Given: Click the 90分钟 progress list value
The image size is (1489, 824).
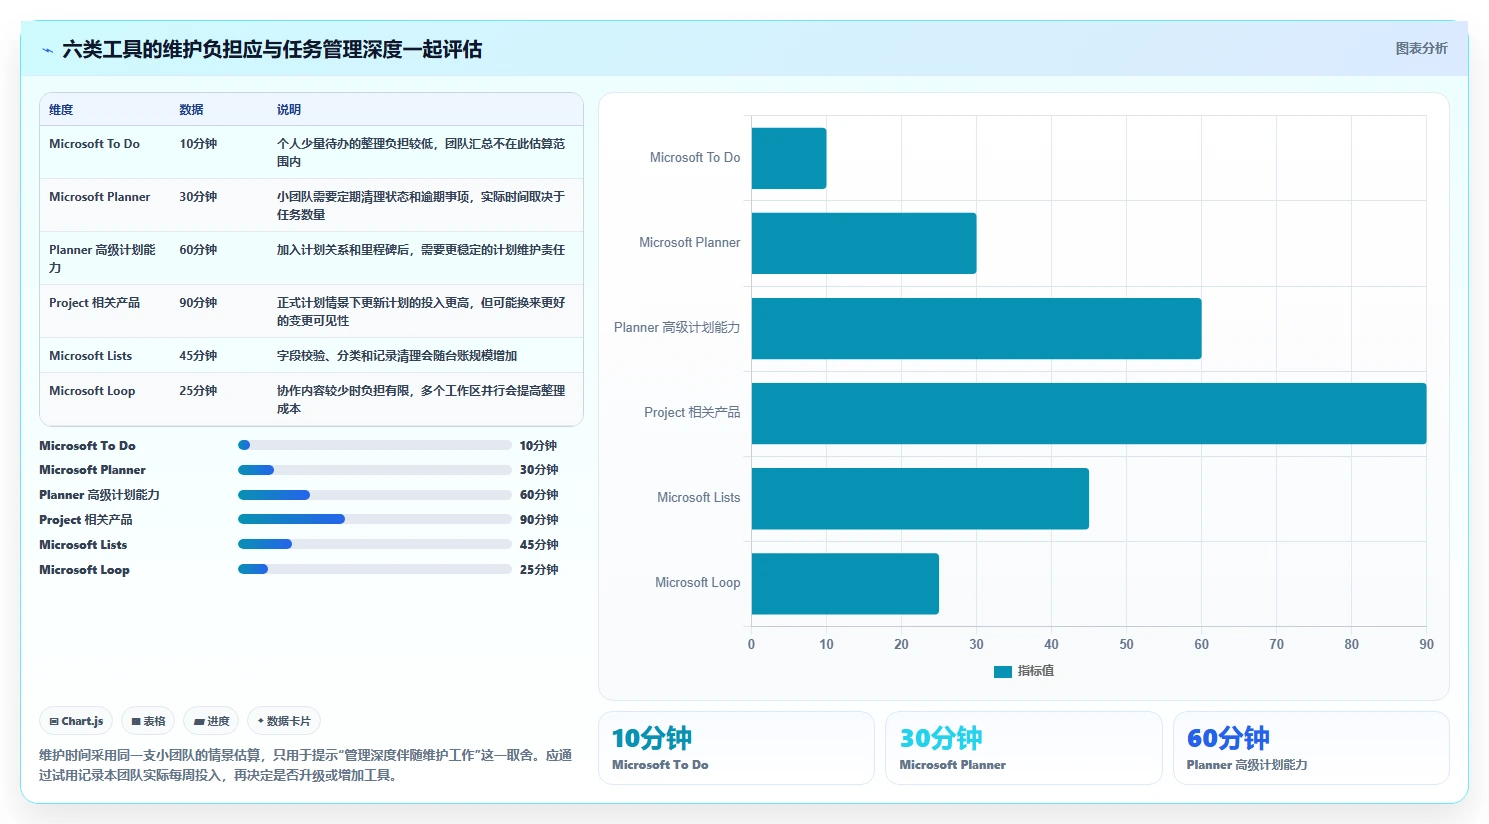Looking at the screenshot, I should point(539,520).
